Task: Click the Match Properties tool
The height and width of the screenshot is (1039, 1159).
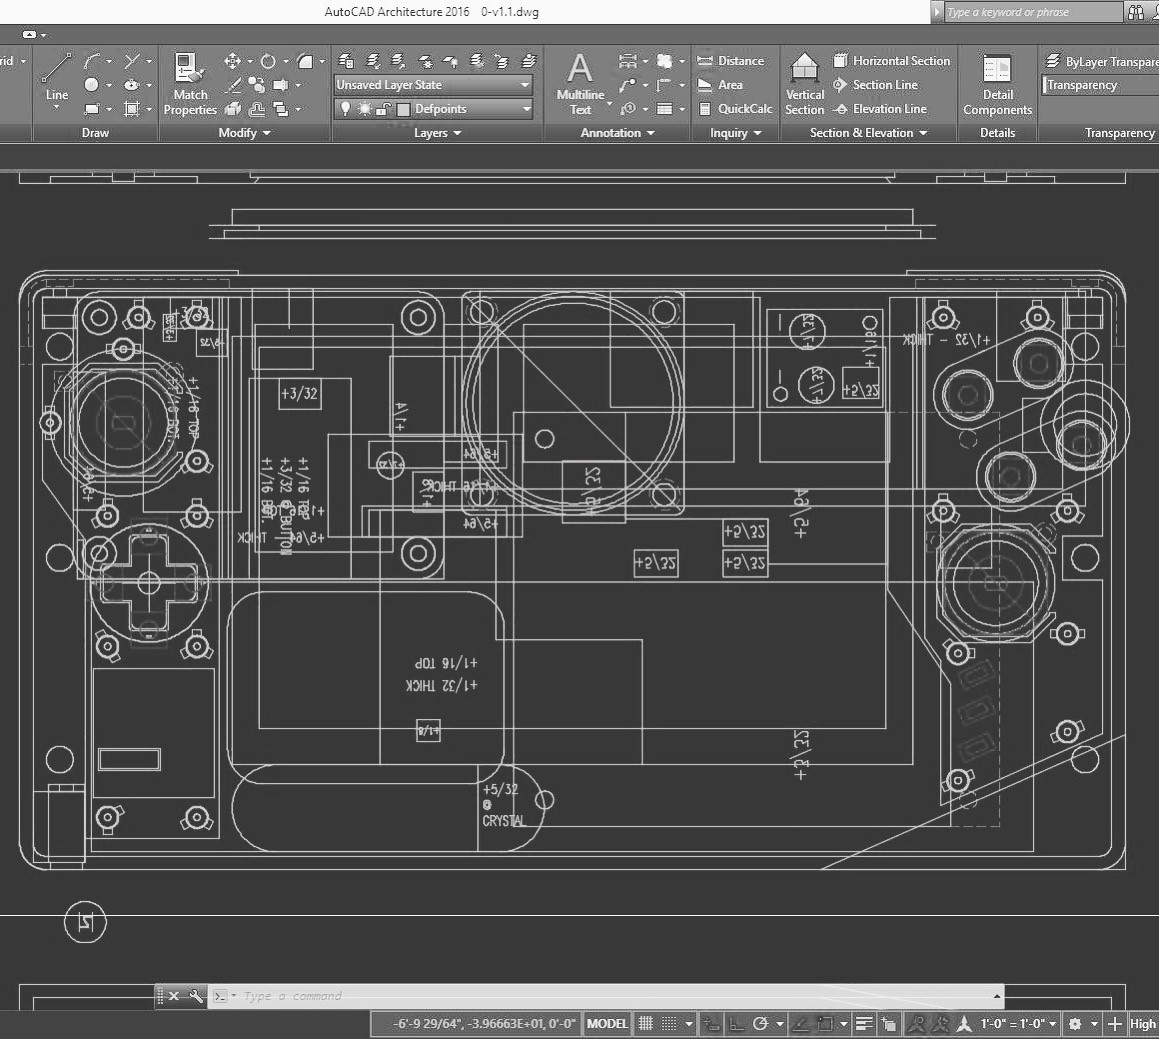Action: [190, 84]
